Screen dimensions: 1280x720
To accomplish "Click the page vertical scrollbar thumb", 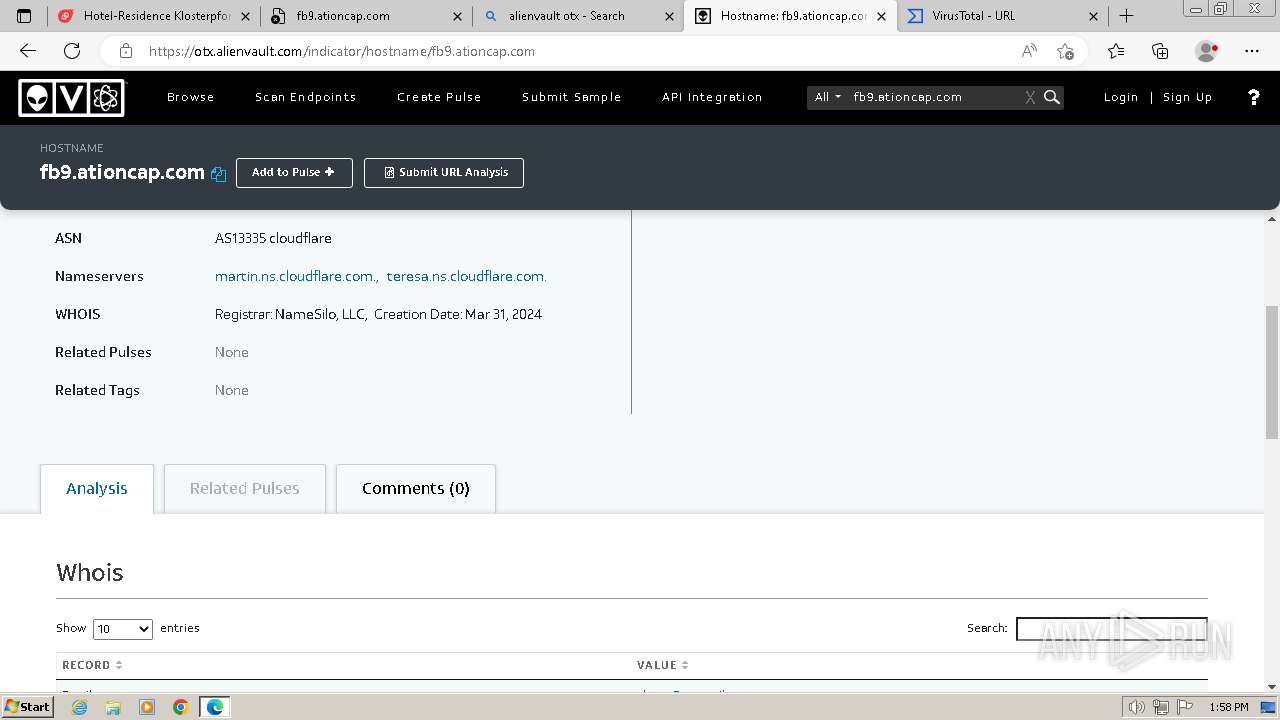I will [1272, 372].
